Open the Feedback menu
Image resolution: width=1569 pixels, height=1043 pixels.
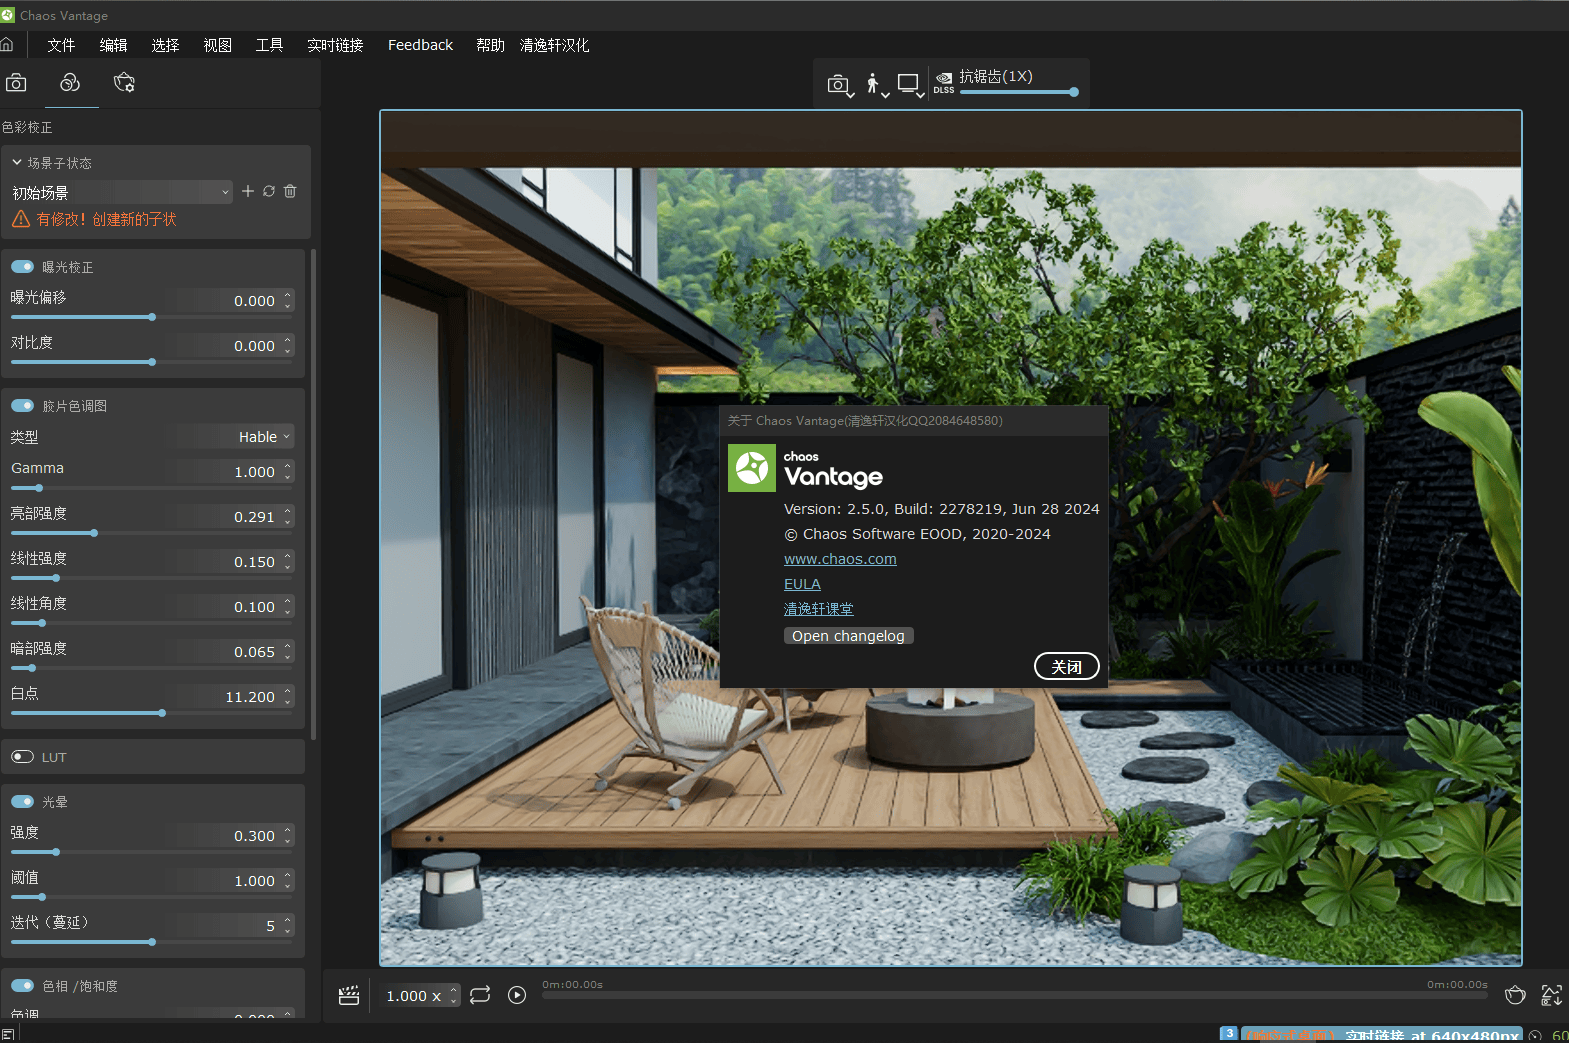tap(420, 45)
